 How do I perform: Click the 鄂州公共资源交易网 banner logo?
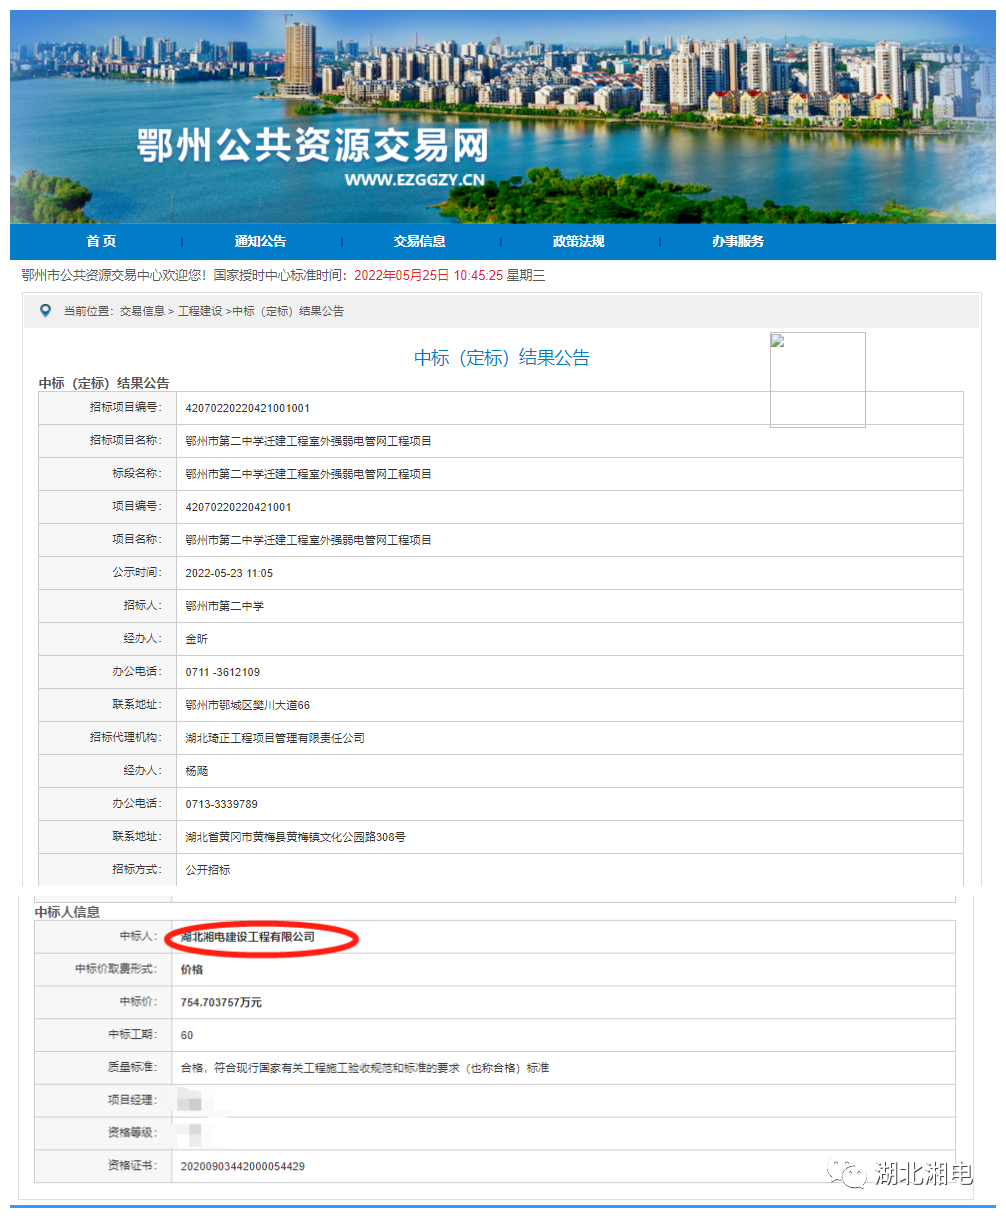point(310,148)
